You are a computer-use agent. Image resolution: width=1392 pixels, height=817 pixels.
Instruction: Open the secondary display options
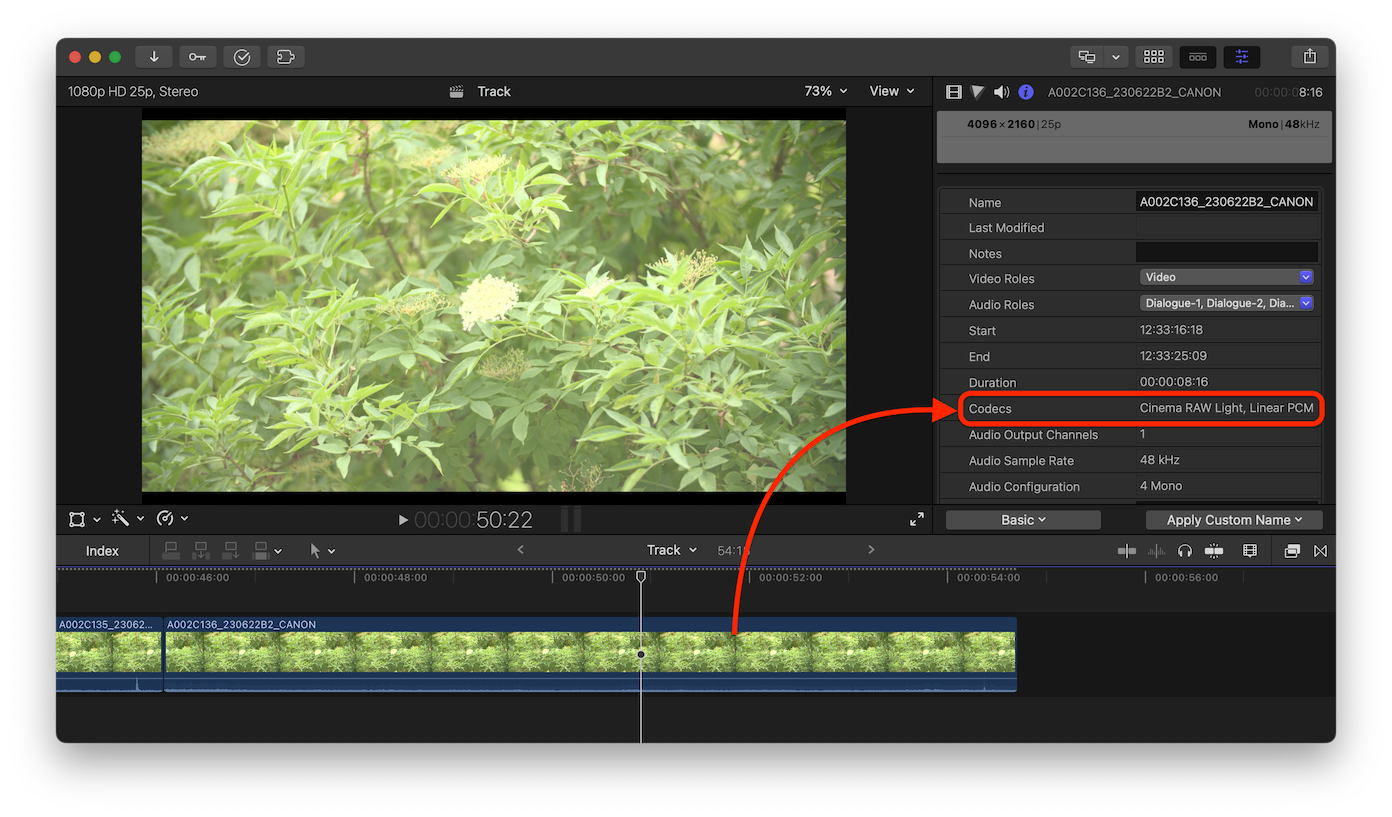click(x=1087, y=57)
